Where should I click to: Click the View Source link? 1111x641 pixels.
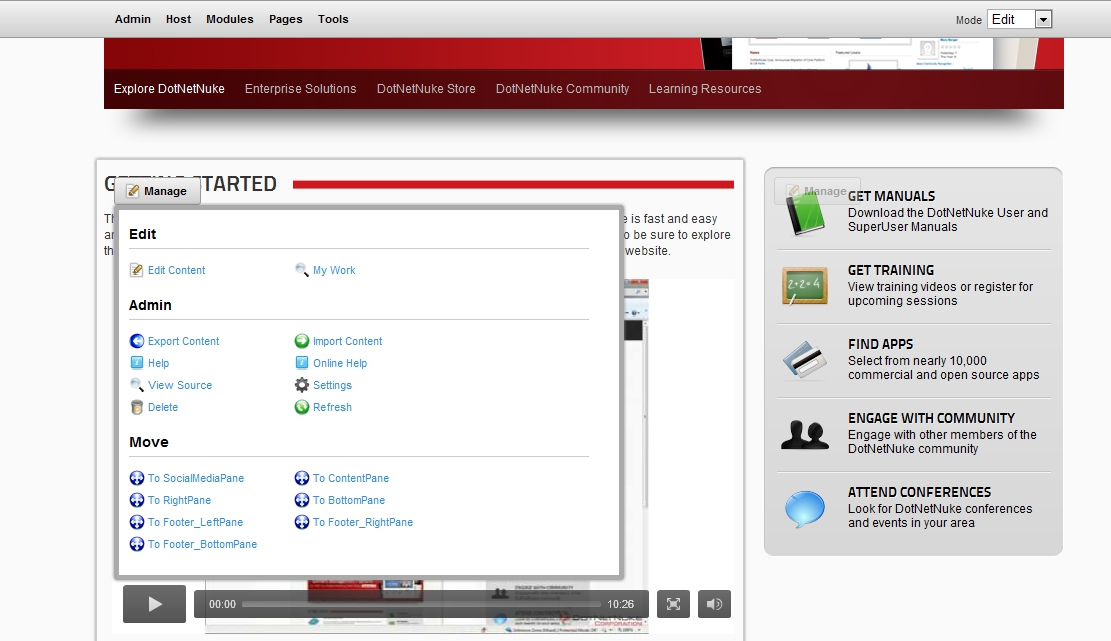180,385
